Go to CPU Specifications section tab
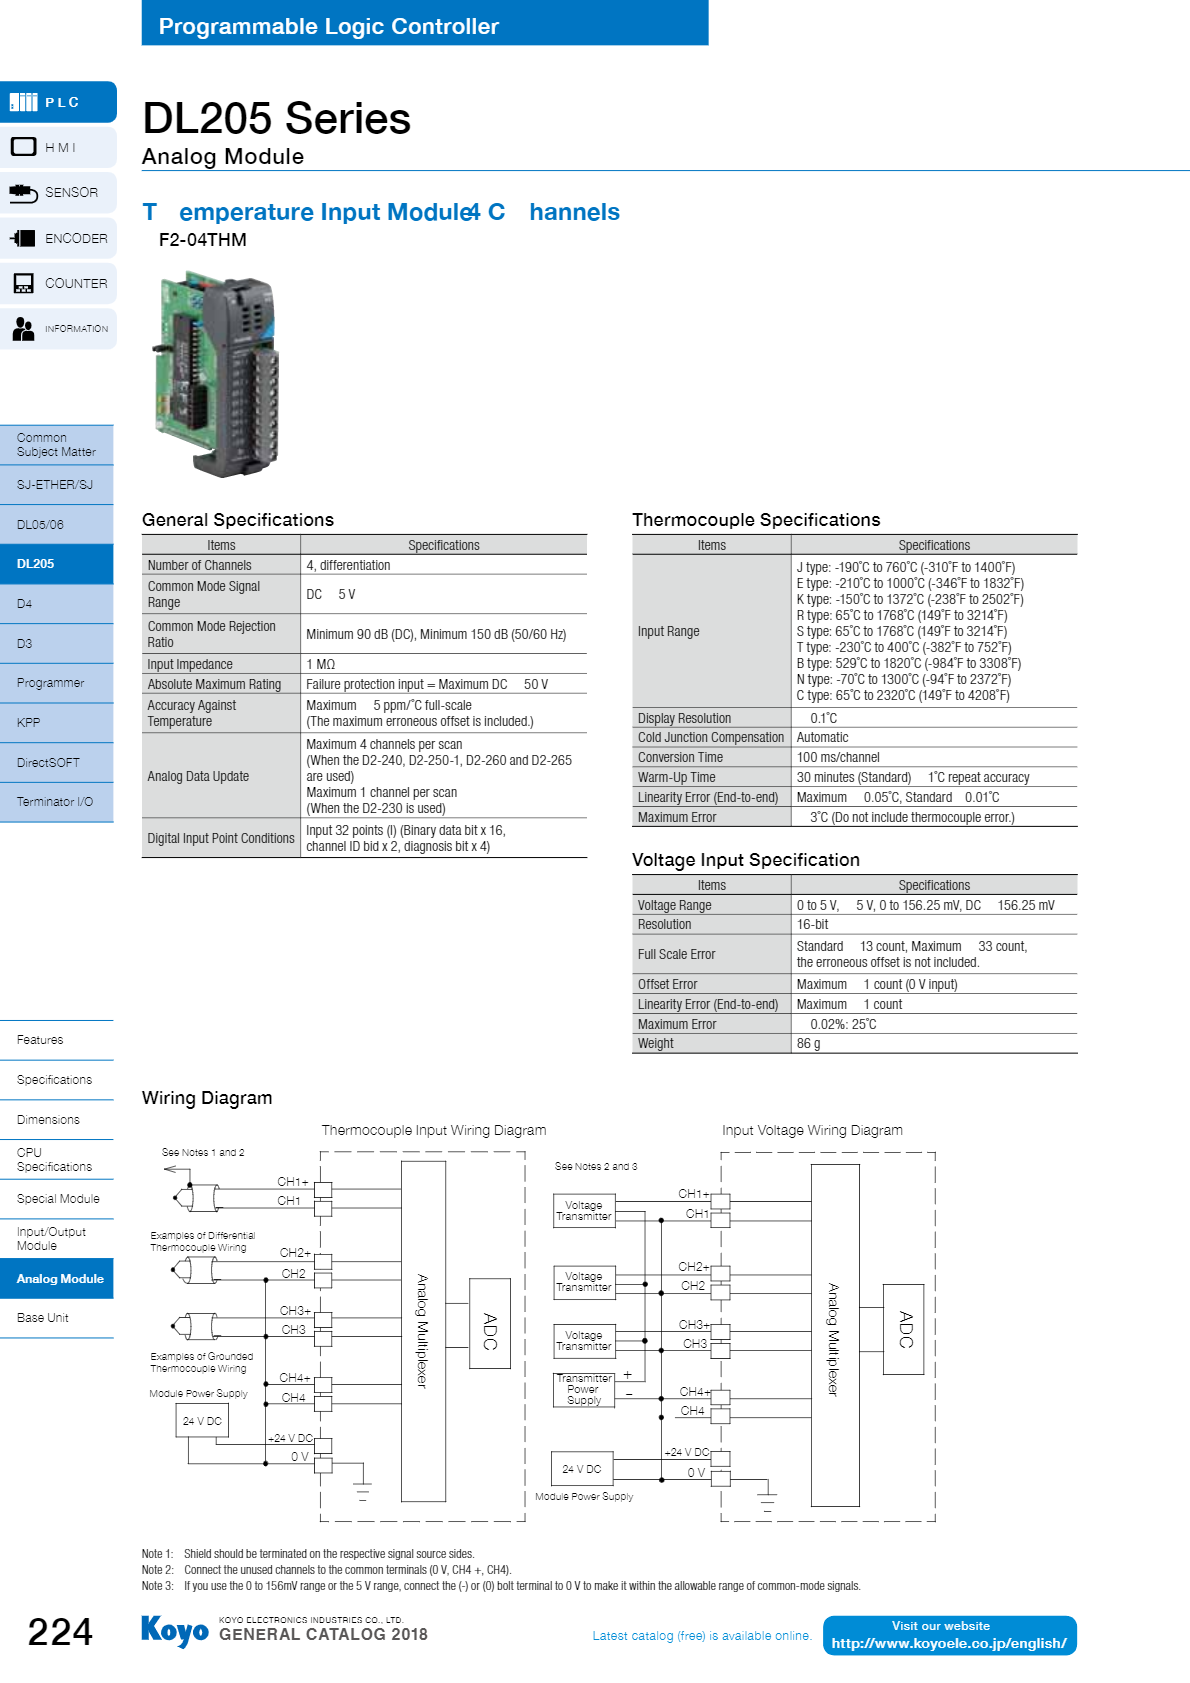Image resolution: width=1190 pixels, height=1683 pixels. point(57,1160)
